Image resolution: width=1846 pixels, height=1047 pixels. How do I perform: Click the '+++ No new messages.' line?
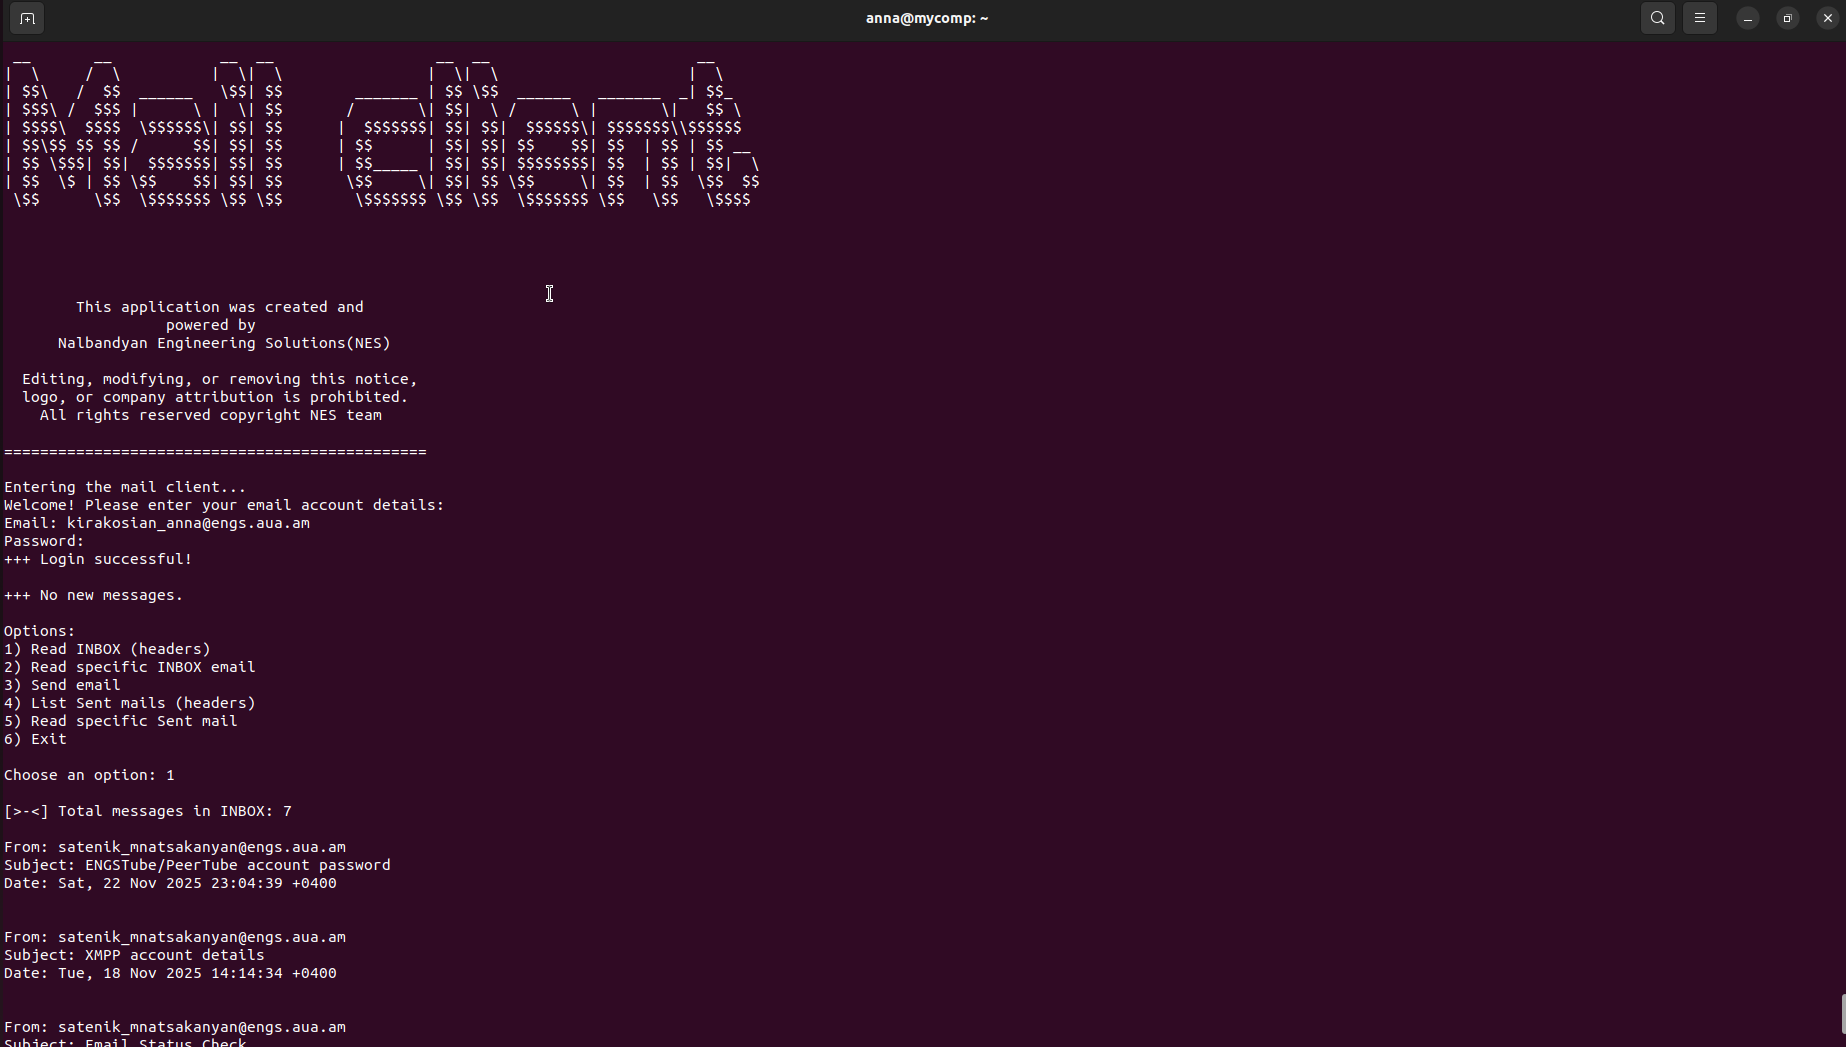[94, 596]
